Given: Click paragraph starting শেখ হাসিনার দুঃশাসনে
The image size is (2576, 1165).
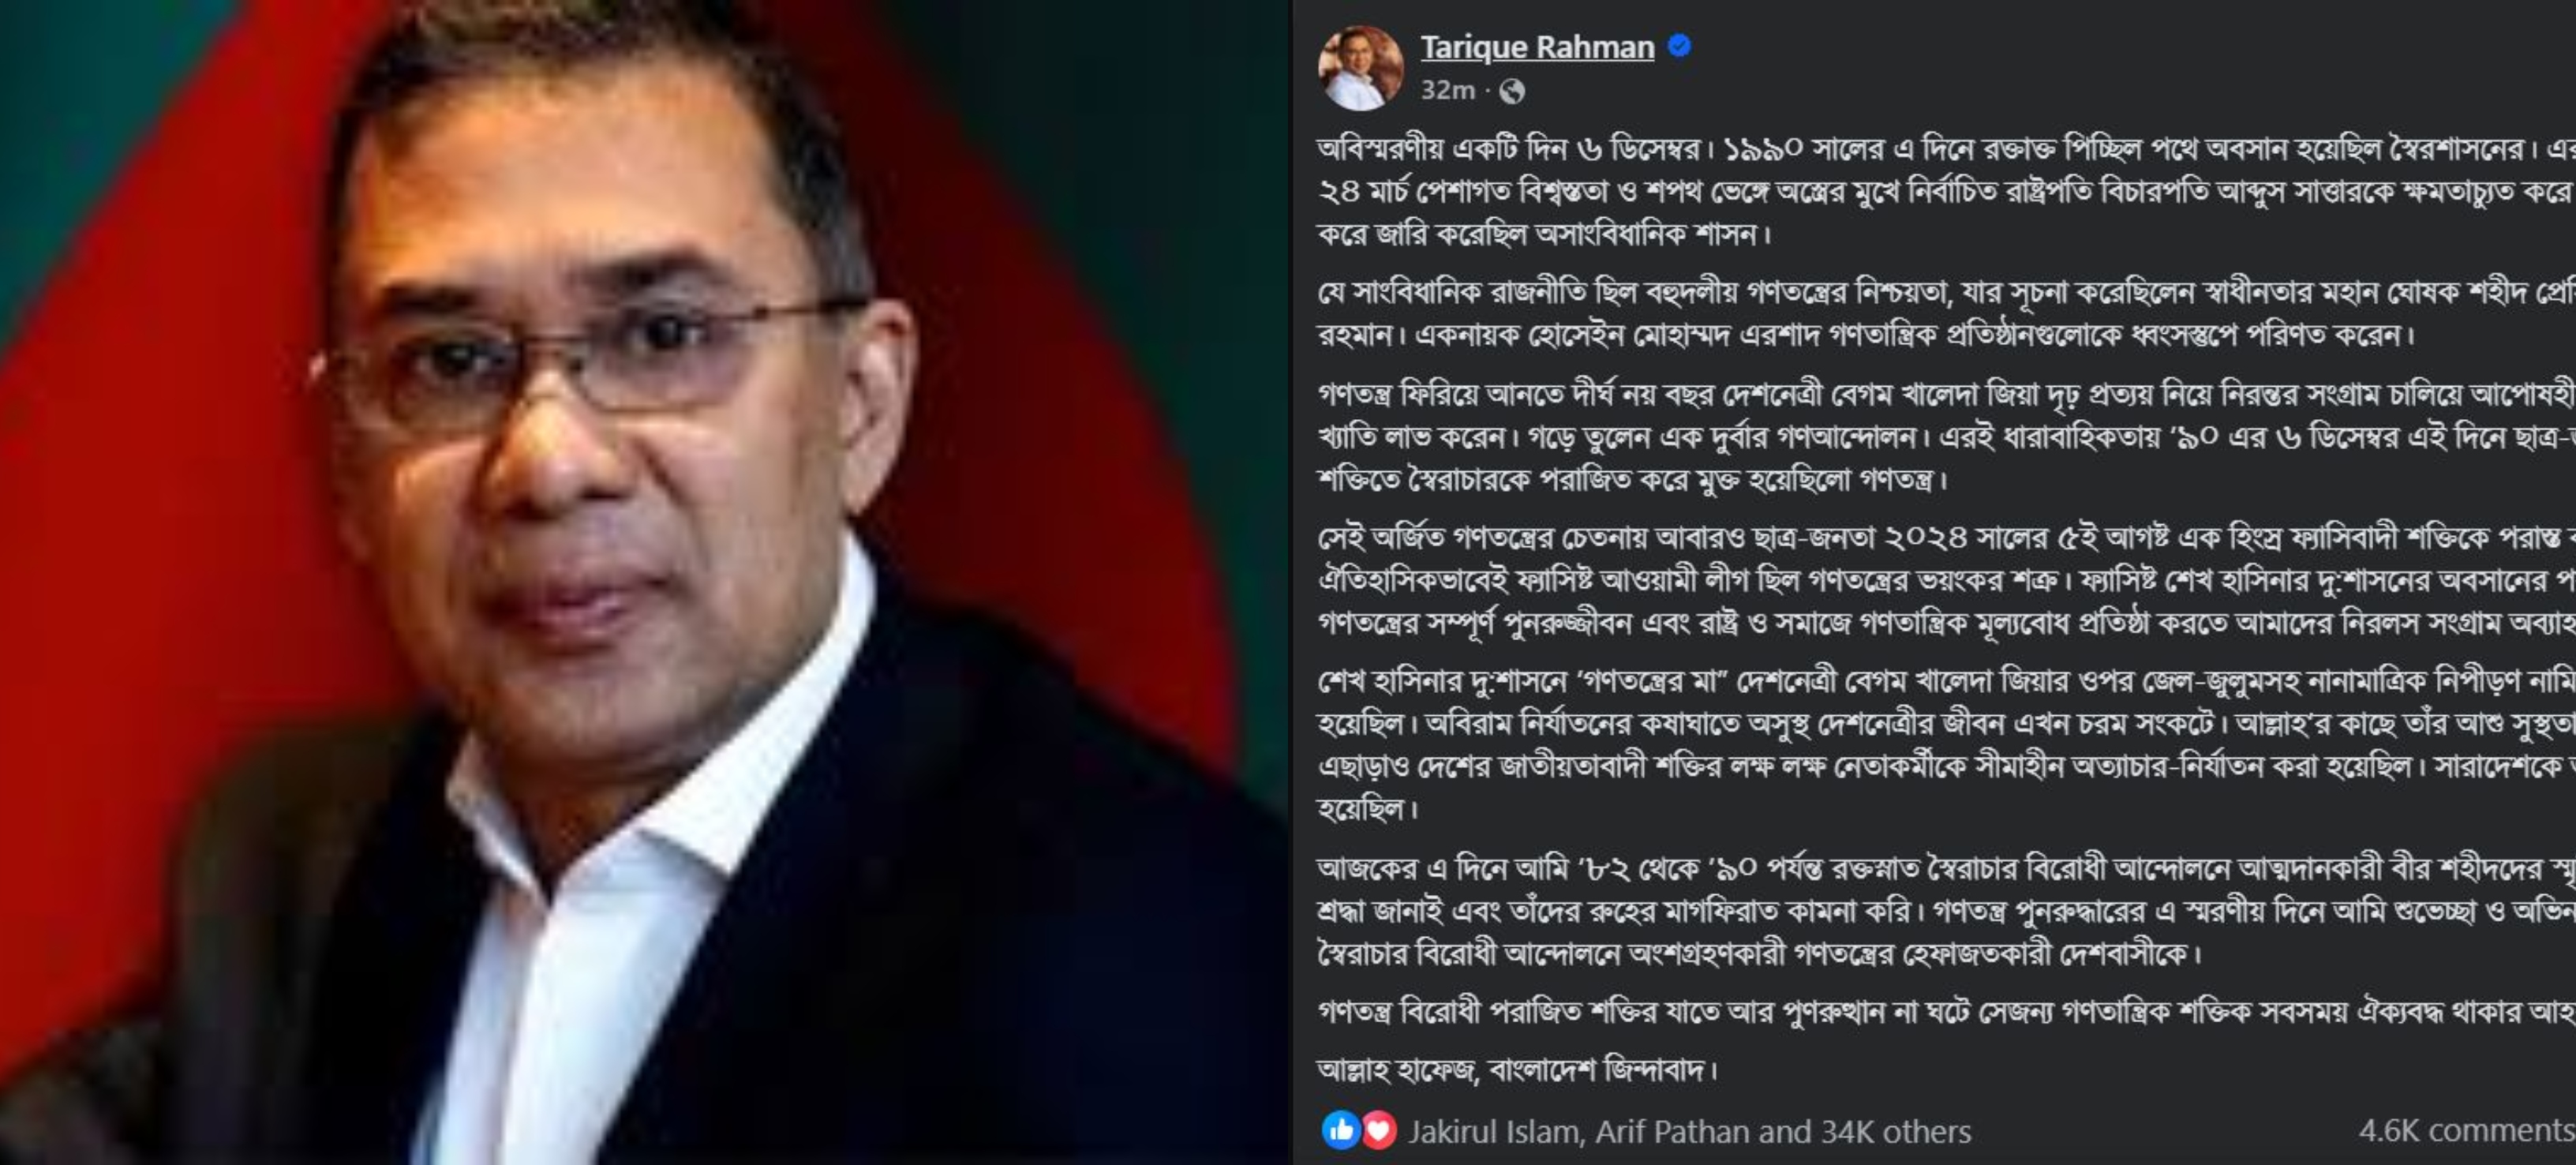Looking at the screenshot, I should [1946, 745].
